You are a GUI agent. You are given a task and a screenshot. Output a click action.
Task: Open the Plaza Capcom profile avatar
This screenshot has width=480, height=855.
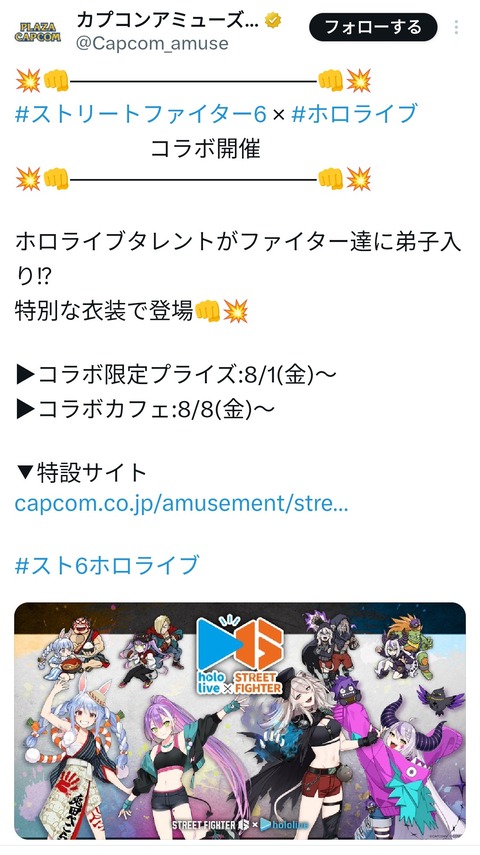(37, 31)
